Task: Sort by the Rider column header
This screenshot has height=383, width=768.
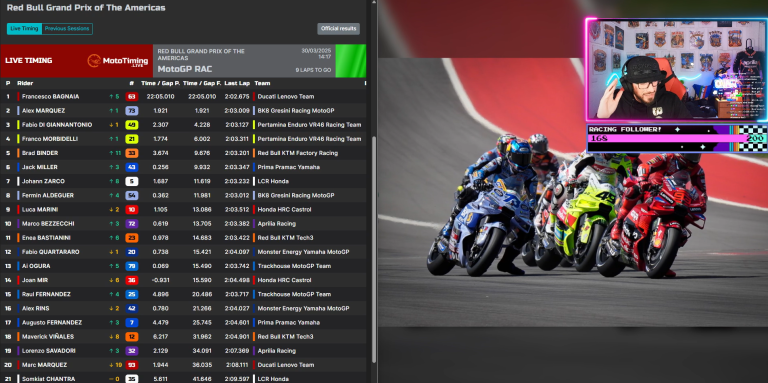Action: 25,83
